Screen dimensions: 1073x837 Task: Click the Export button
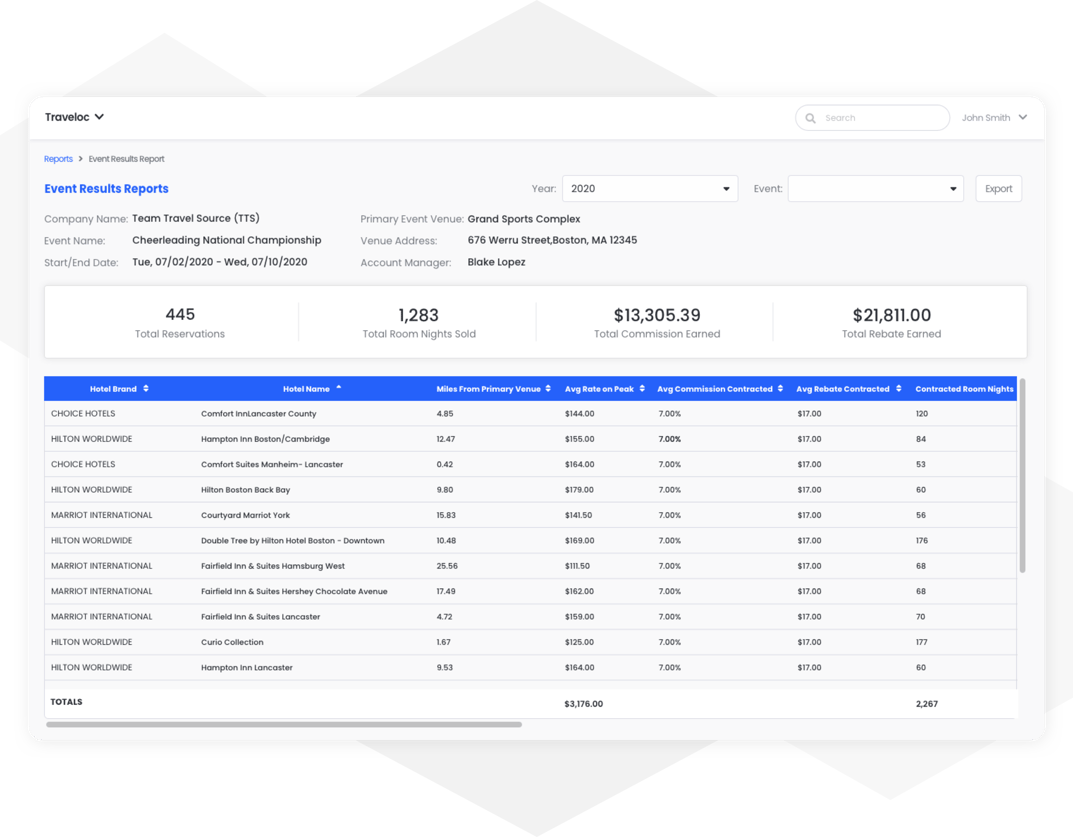(998, 189)
